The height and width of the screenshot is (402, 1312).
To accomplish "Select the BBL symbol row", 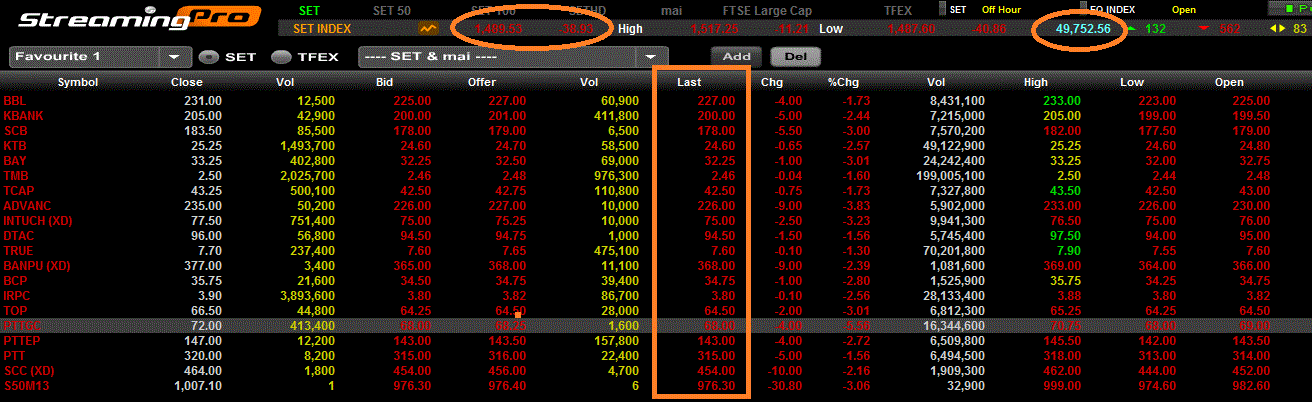I will pos(656,101).
